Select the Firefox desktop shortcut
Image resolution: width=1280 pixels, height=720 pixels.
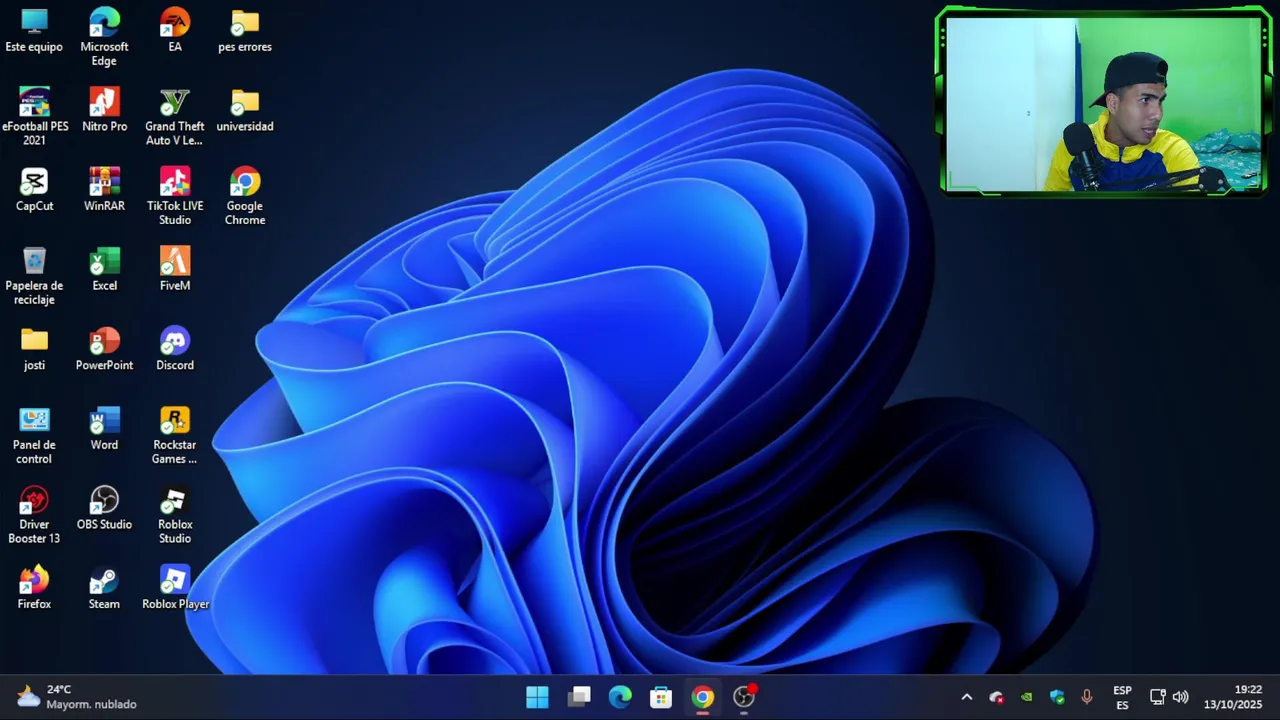click(x=34, y=589)
